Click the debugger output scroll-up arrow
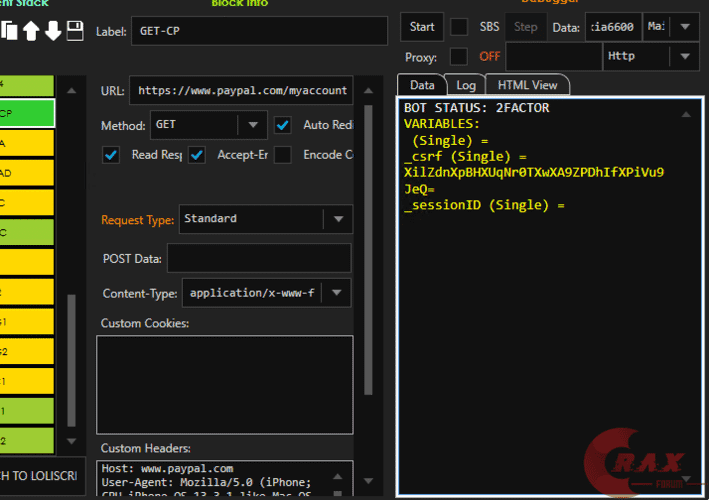The width and height of the screenshot is (709, 500). click(685, 115)
